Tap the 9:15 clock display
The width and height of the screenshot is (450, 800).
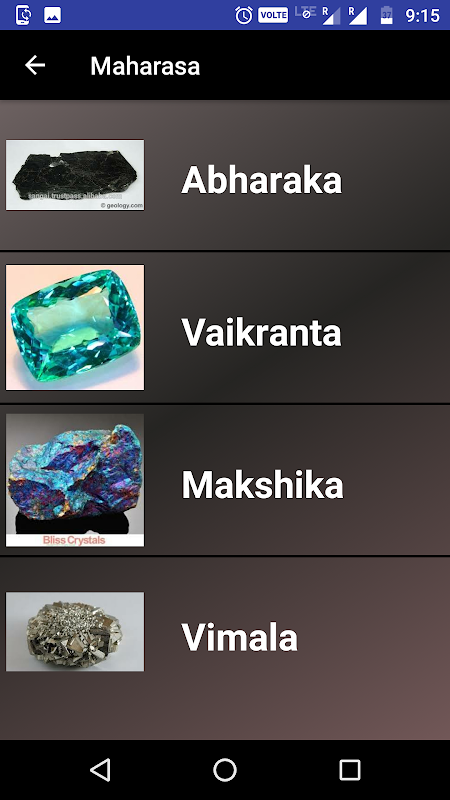422,15
